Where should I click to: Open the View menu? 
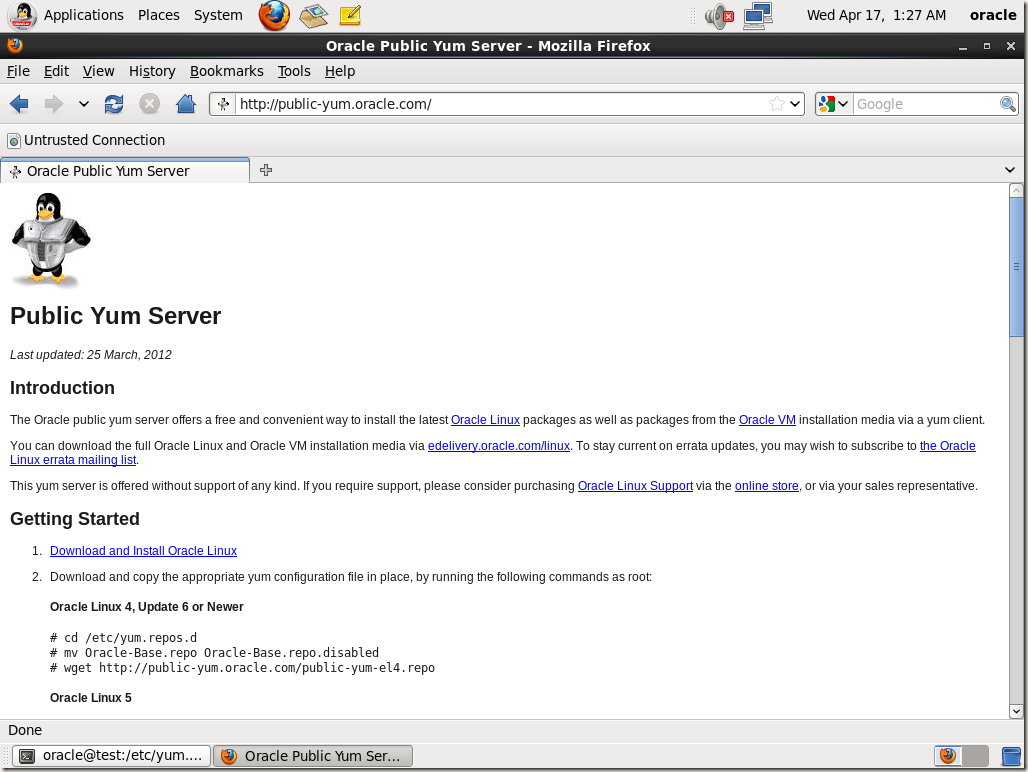click(x=98, y=71)
